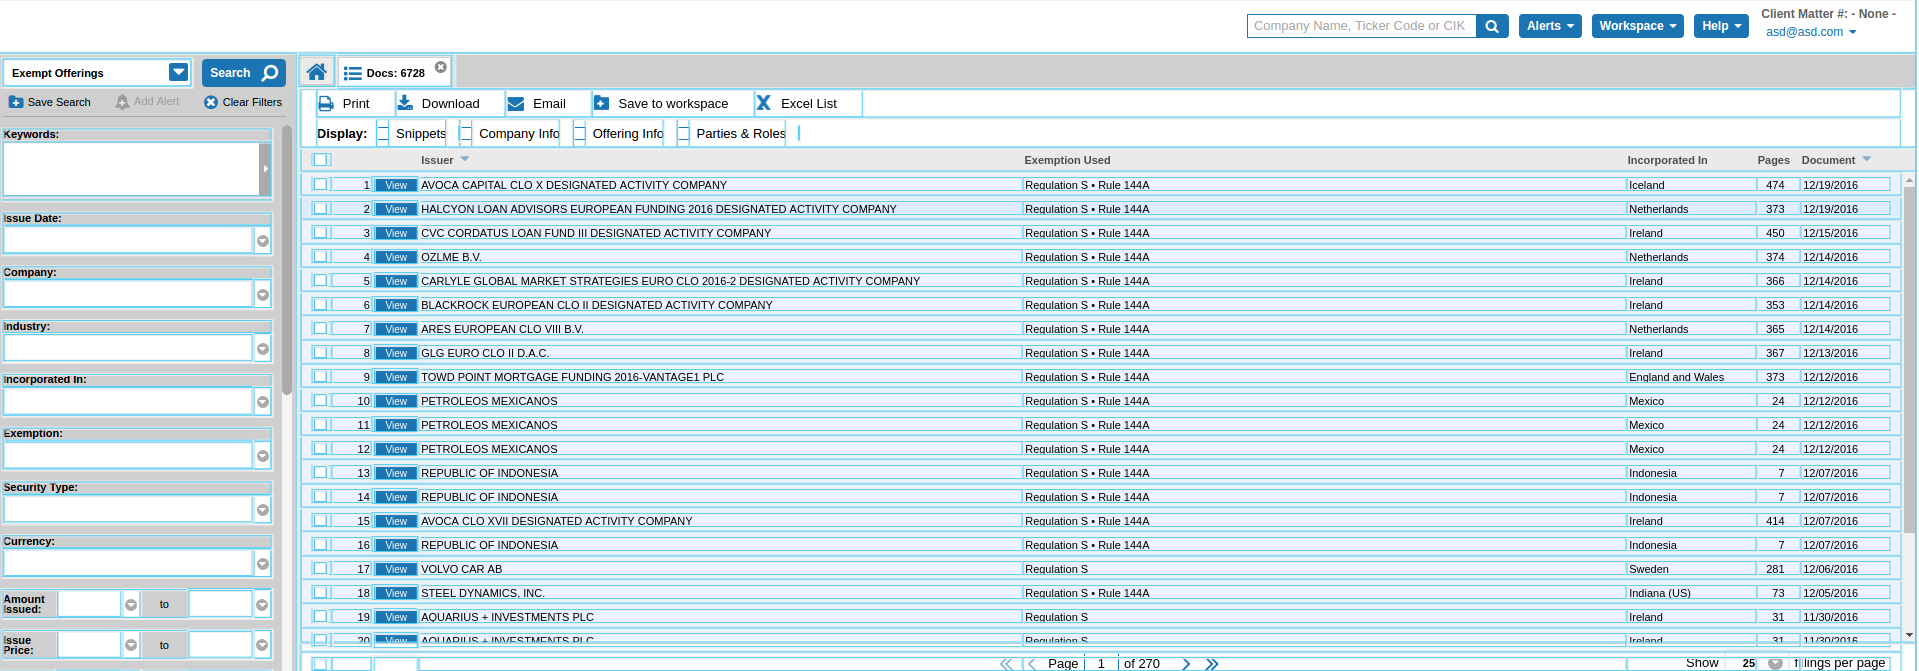Click the page number input field
The height and width of the screenshot is (671, 1919).
coord(1101,663)
